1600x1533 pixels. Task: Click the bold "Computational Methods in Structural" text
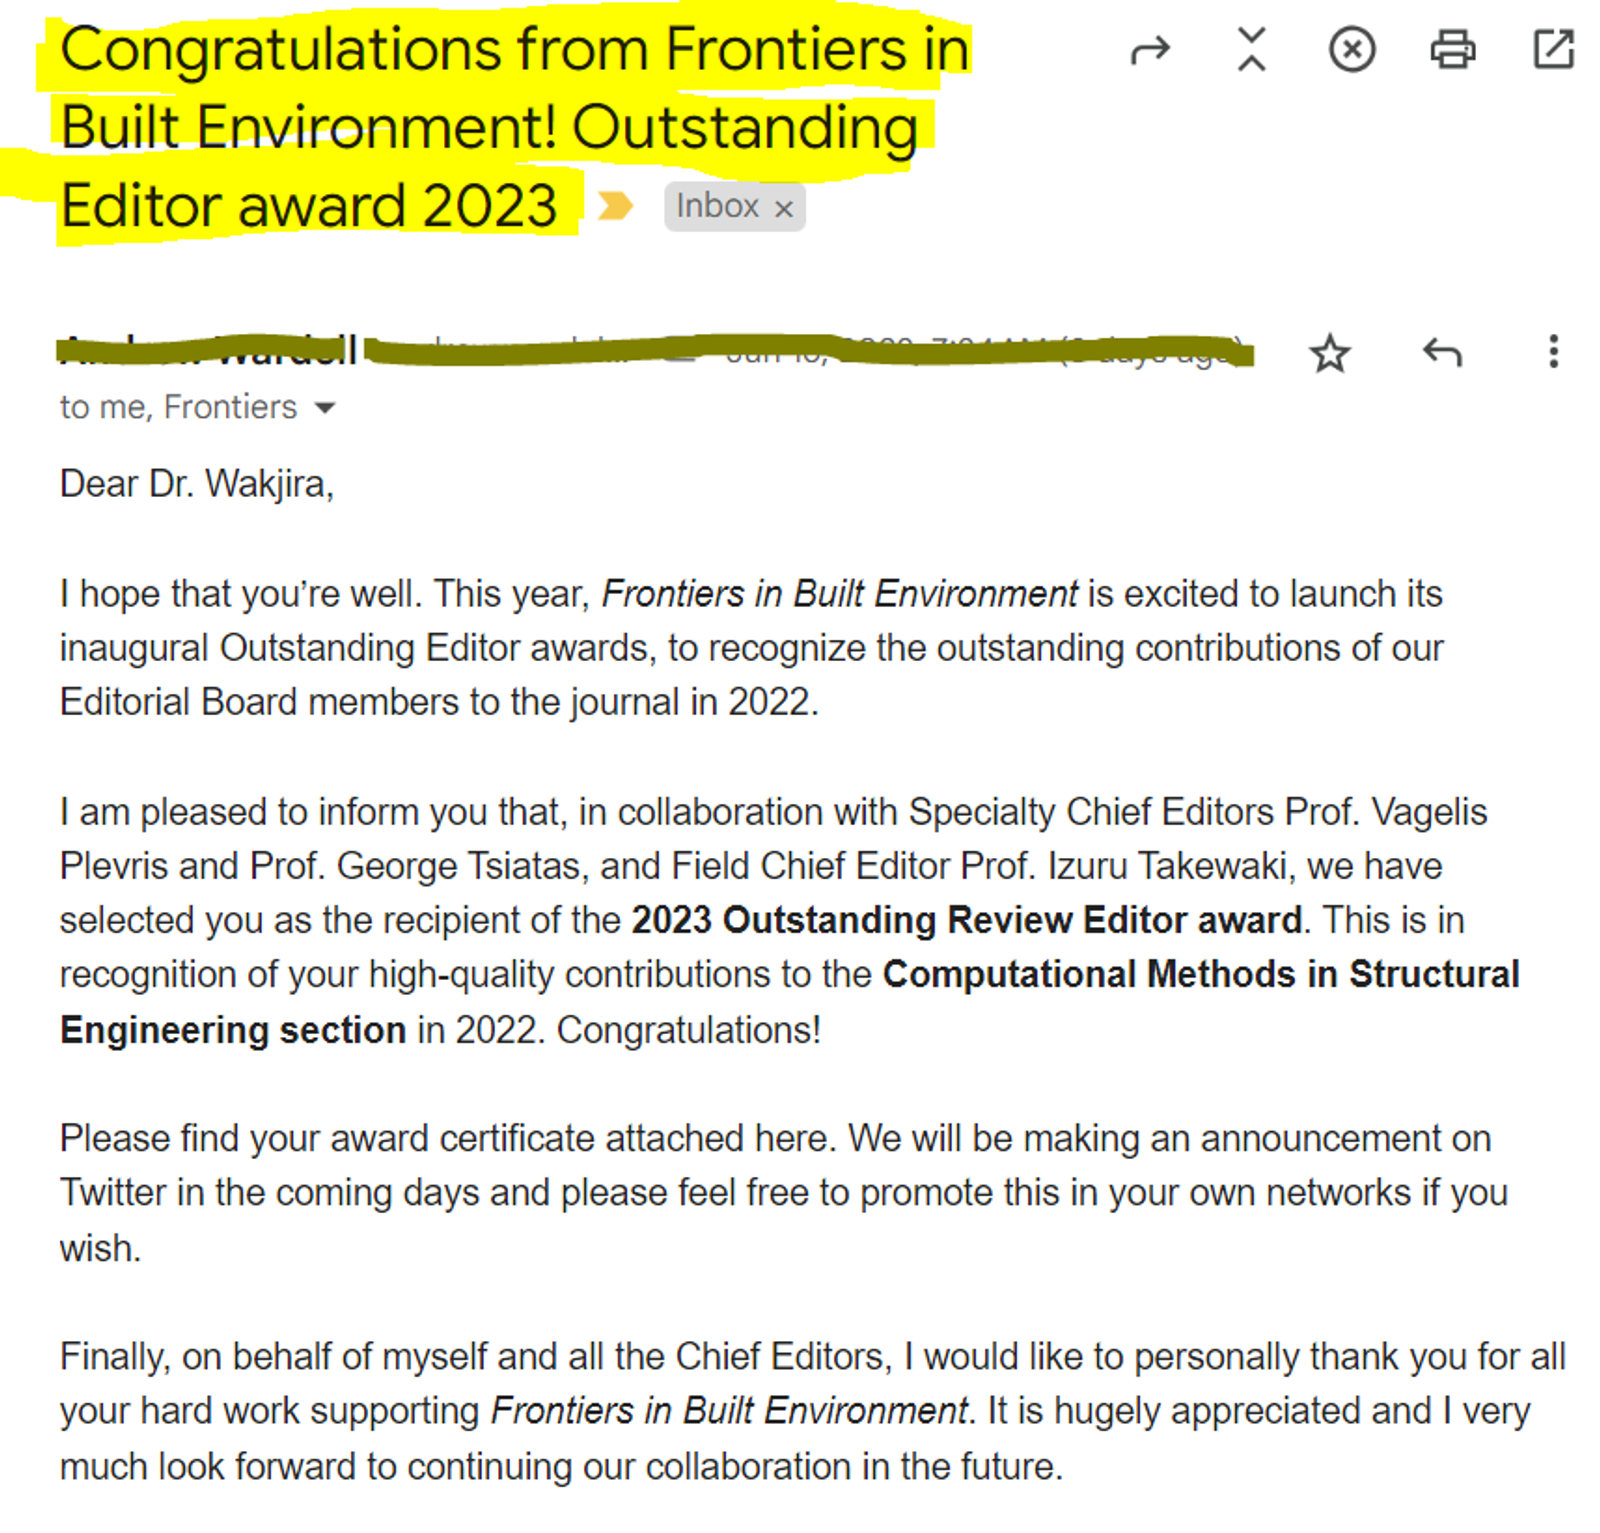click(1201, 974)
